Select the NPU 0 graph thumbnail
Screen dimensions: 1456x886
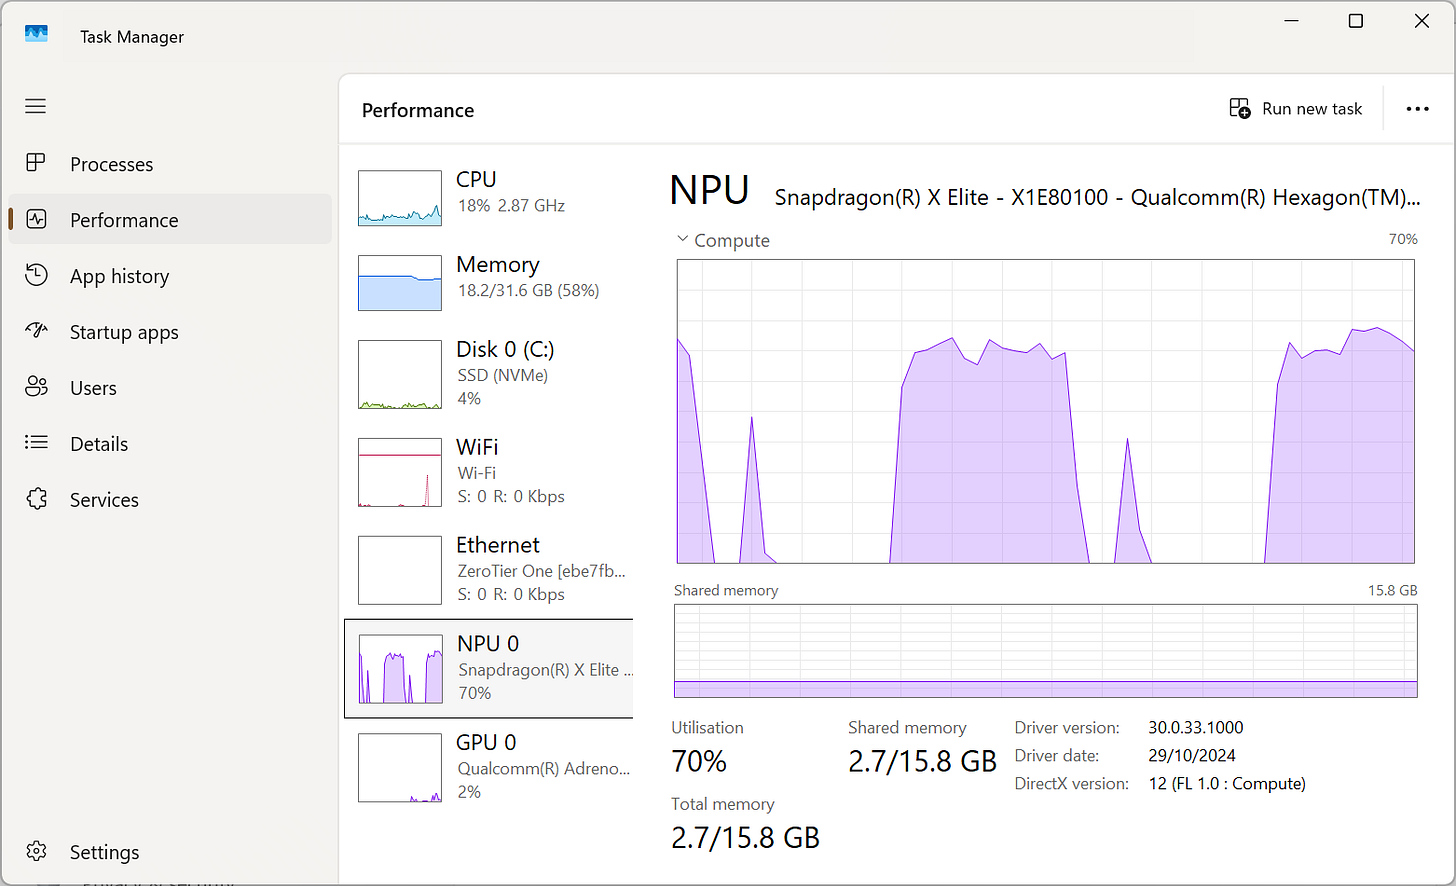(x=400, y=669)
